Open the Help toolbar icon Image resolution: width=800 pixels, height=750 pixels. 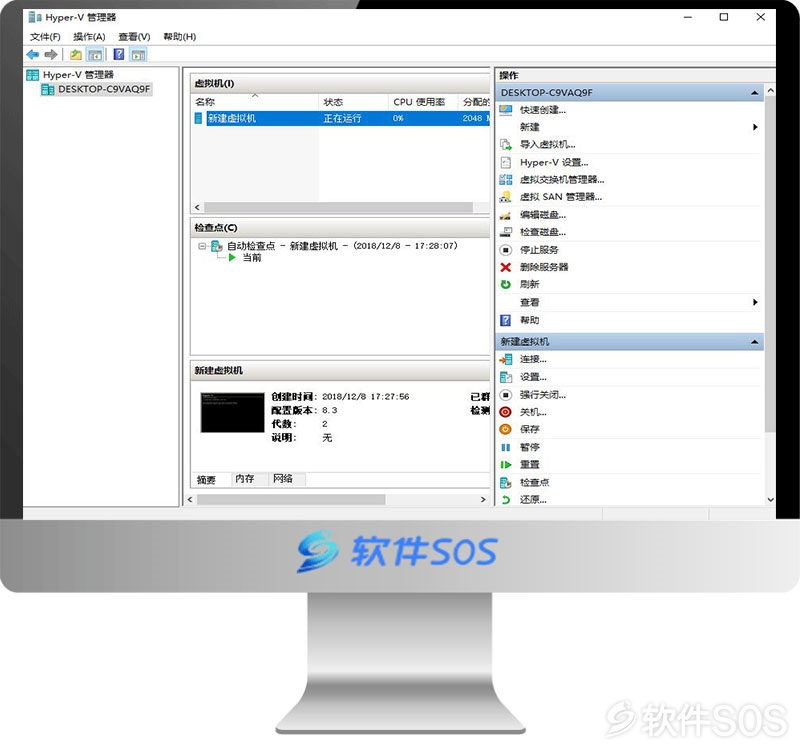(119, 55)
